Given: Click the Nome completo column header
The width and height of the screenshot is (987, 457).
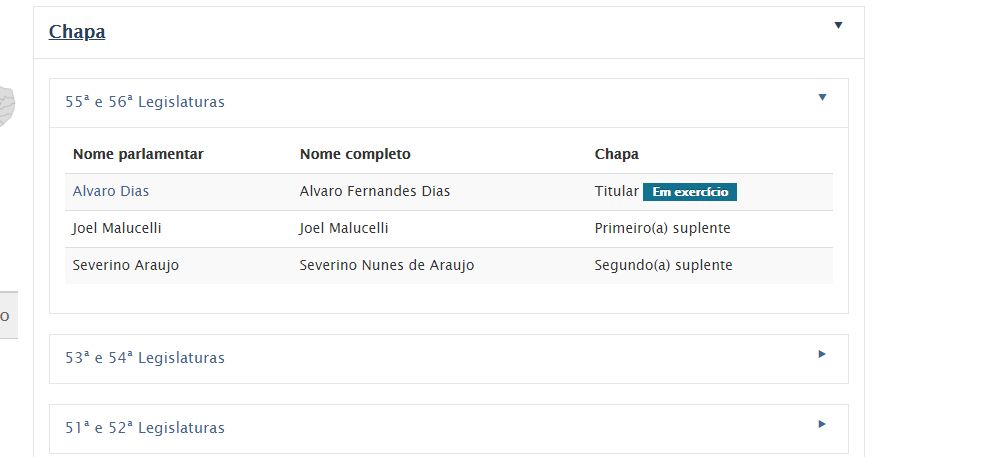Looking at the screenshot, I should (355, 154).
